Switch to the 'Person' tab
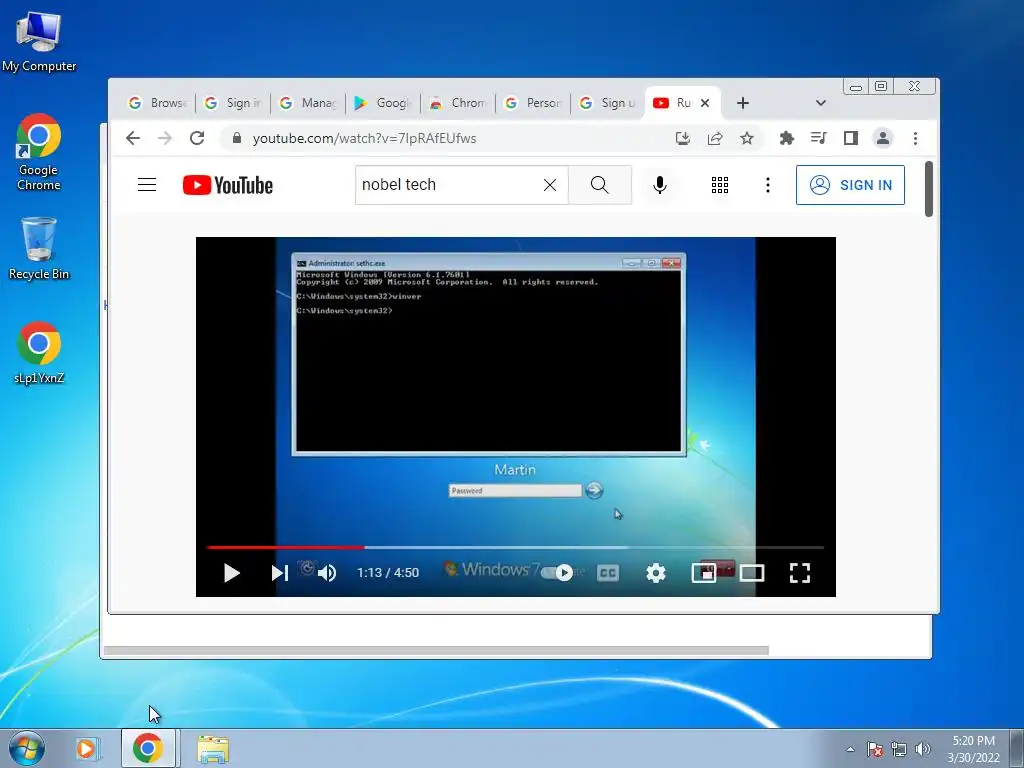This screenshot has width=1024, height=768. click(534, 103)
